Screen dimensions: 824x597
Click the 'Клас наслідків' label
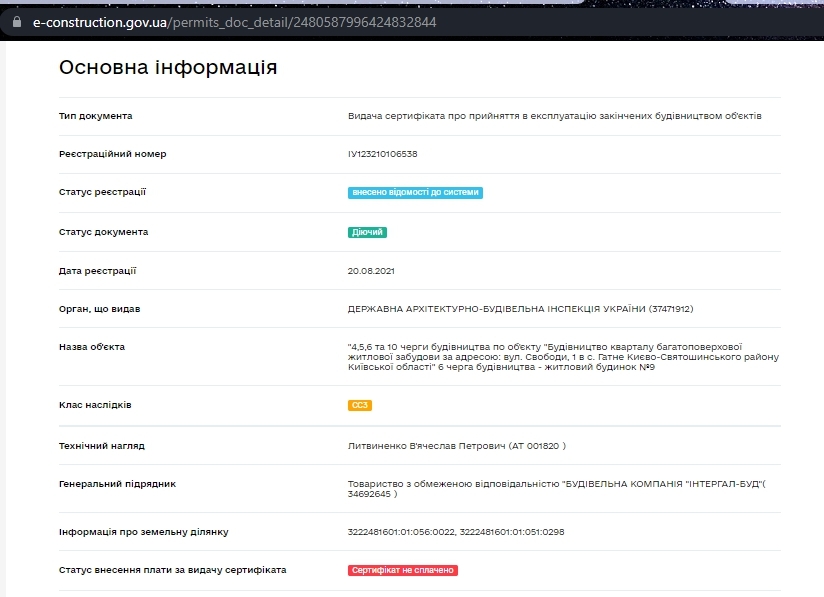(95, 405)
